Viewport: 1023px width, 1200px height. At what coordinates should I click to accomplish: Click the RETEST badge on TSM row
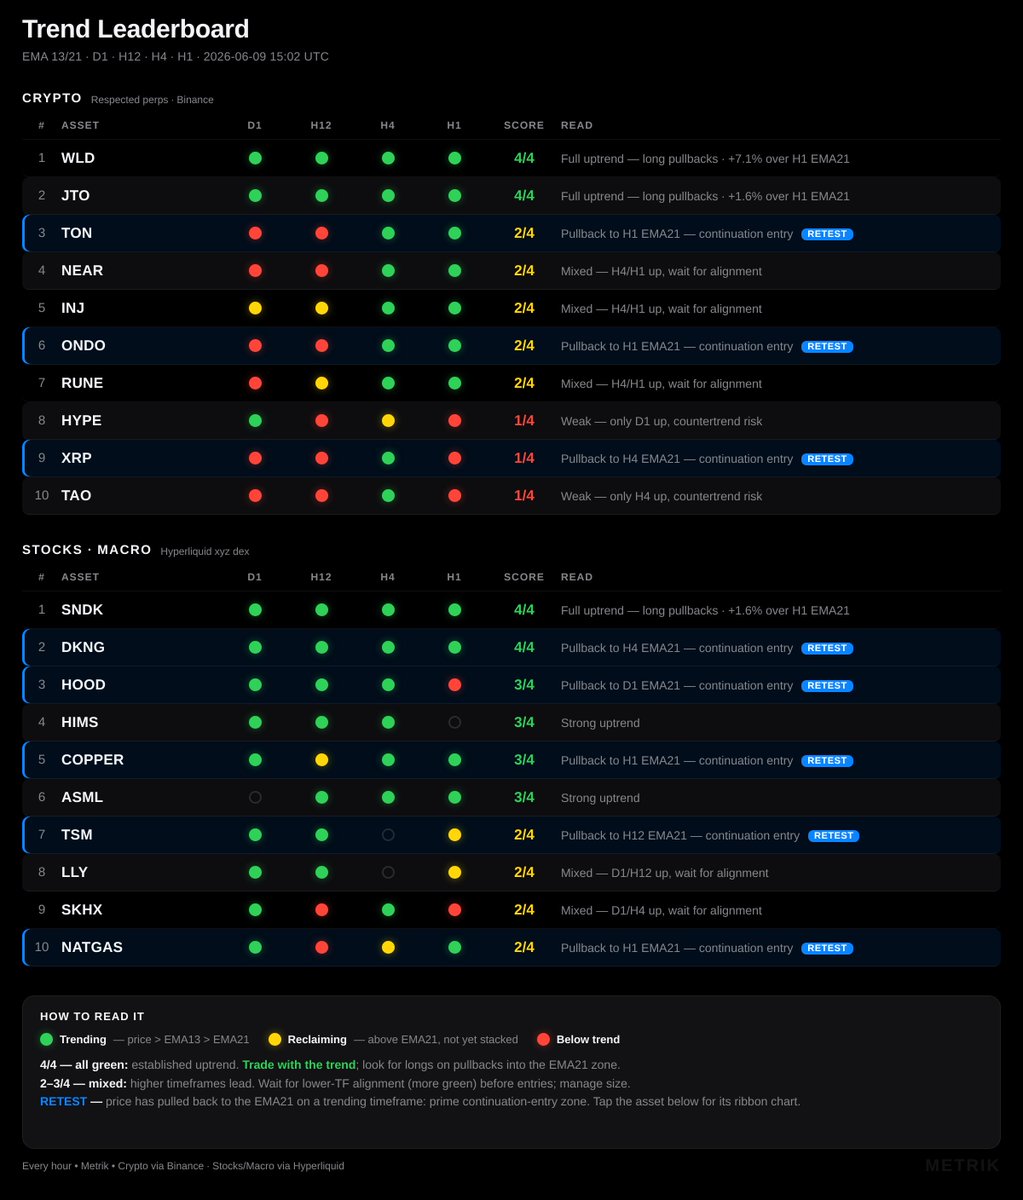pyautogui.click(x=834, y=836)
